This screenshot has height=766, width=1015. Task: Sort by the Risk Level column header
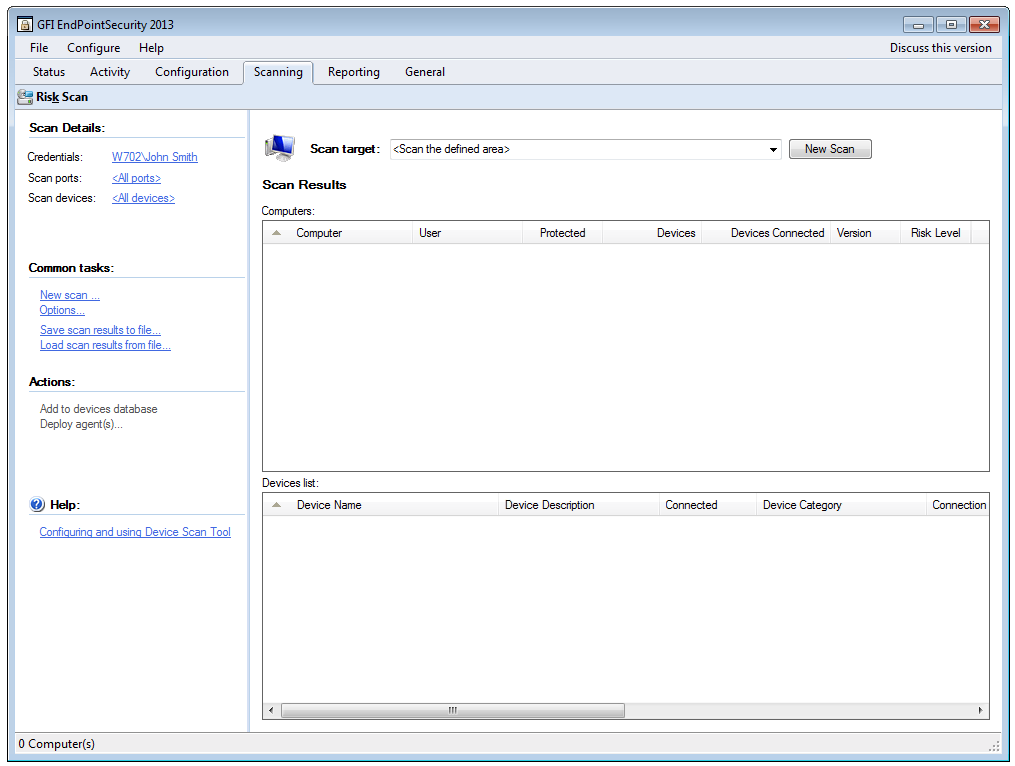pos(935,232)
